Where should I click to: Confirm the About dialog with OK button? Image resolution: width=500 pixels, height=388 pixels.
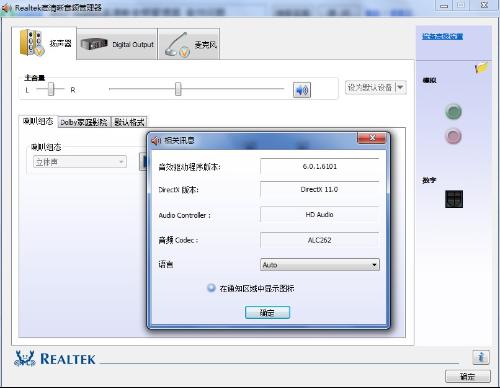click(267, 313)
